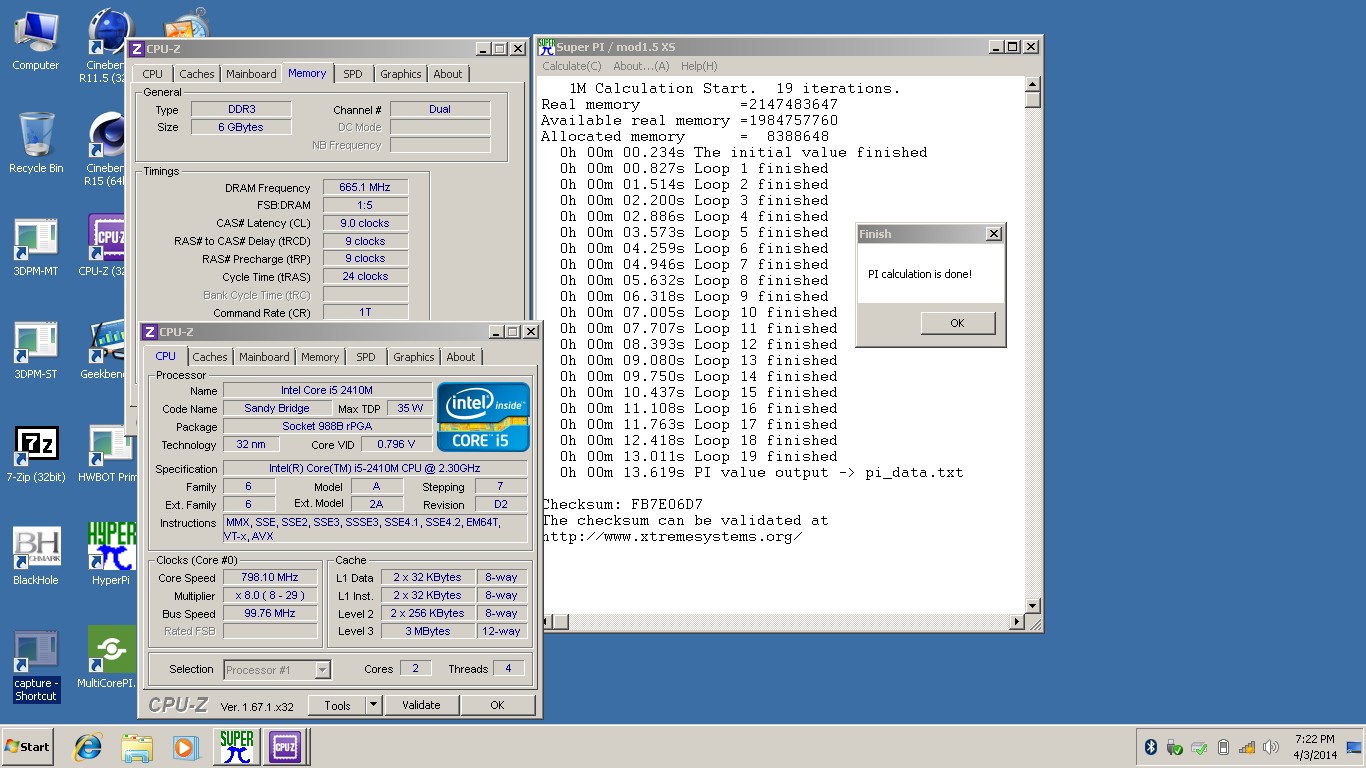Screen dimensions: 1366x768
Task: Click the Tools button in CPU-Z
Action: click(x=337, y=705)
